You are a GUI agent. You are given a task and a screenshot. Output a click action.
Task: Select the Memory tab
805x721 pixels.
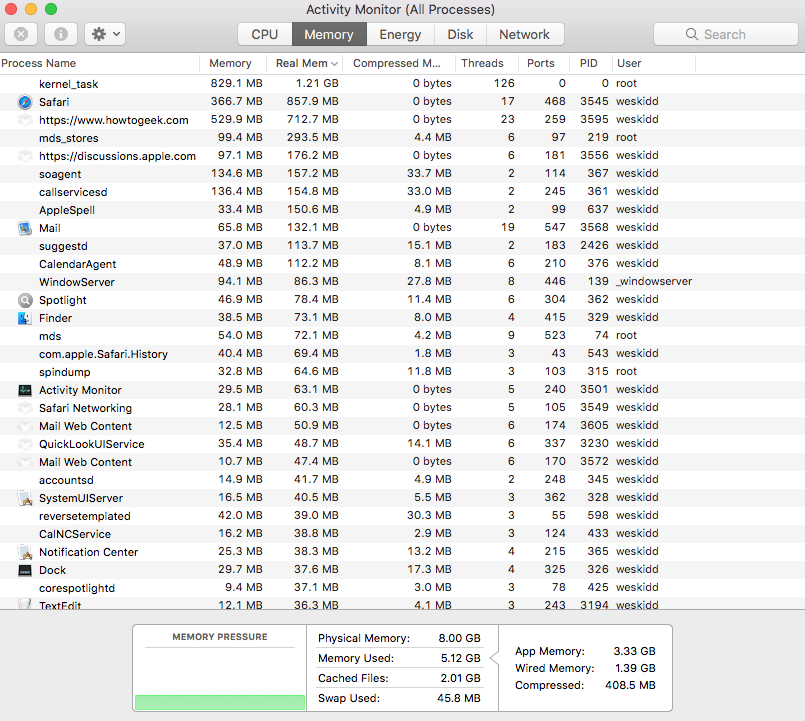[329, 34]
